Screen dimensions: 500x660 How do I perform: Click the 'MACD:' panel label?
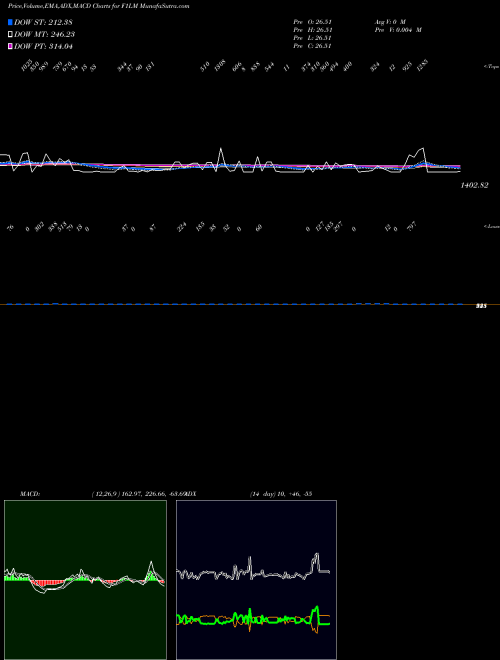click(x=30, y=494)
